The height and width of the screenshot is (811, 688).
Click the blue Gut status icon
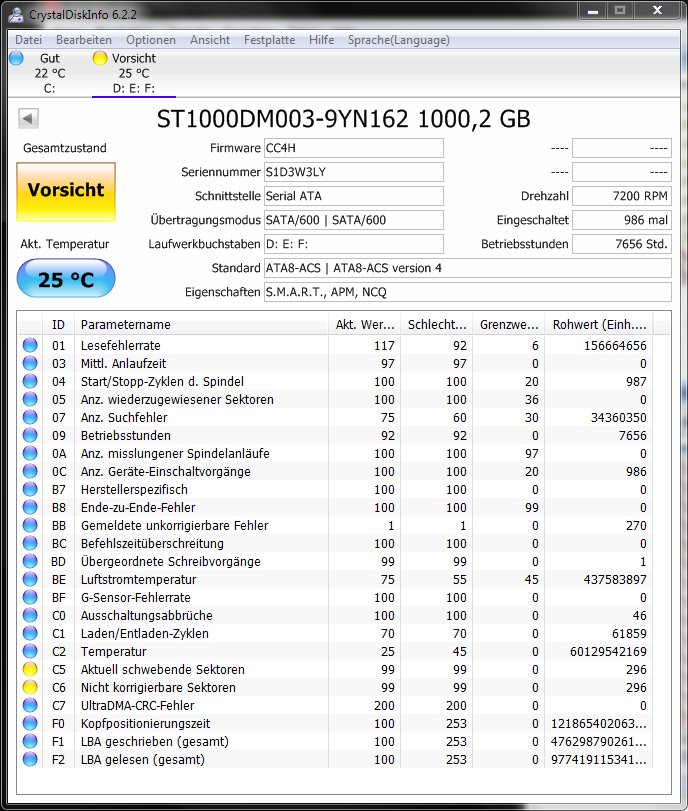coord(17,58)
